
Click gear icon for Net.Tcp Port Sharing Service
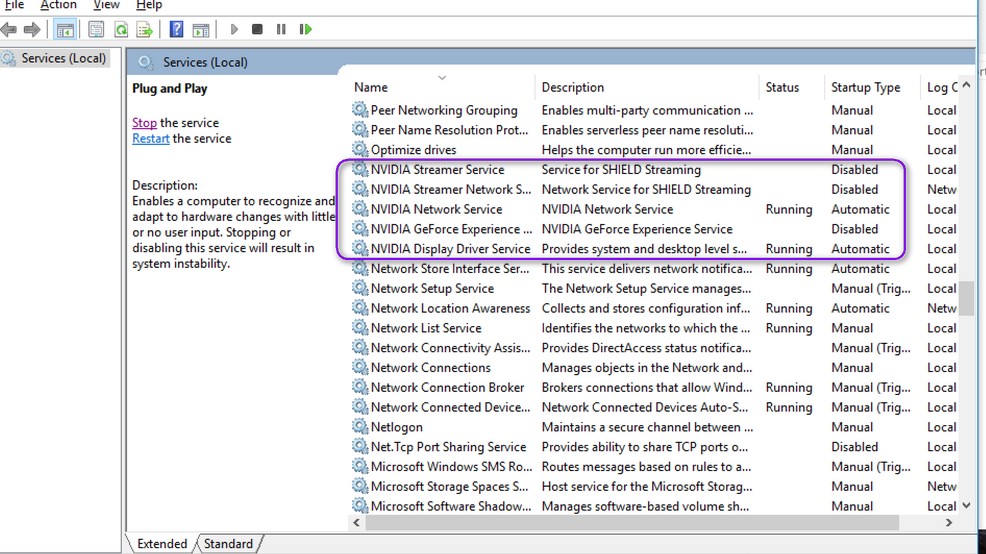(x=360, y=446)
